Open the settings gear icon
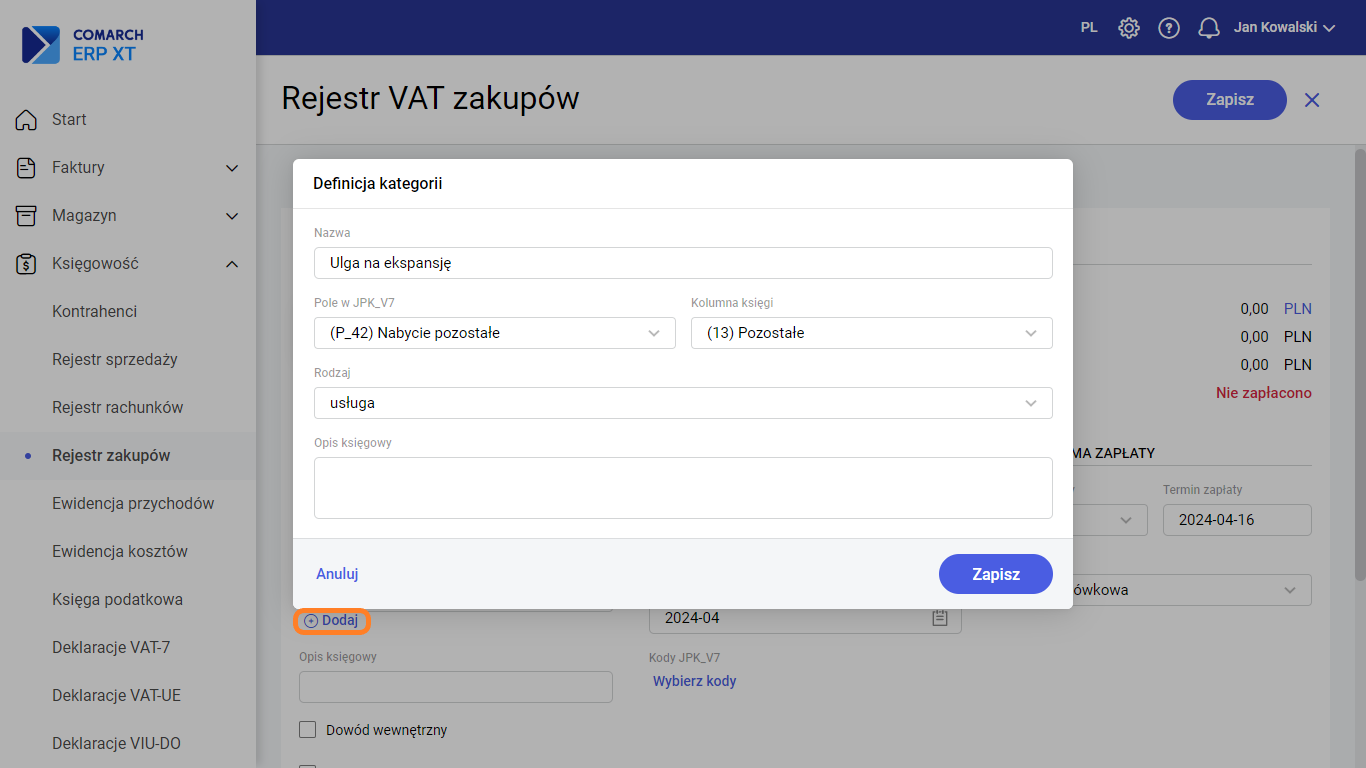 pos(1129,28)
